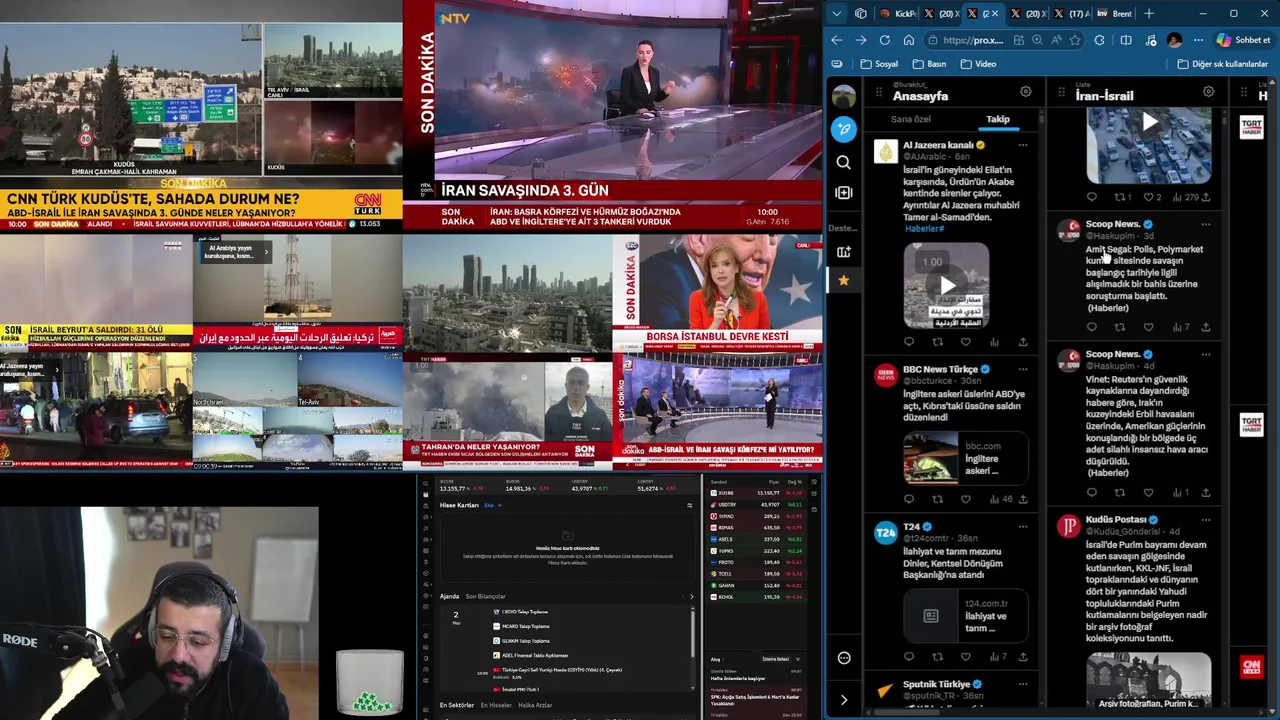Open the En Hisseler tab in stock app

click(496, 705)
